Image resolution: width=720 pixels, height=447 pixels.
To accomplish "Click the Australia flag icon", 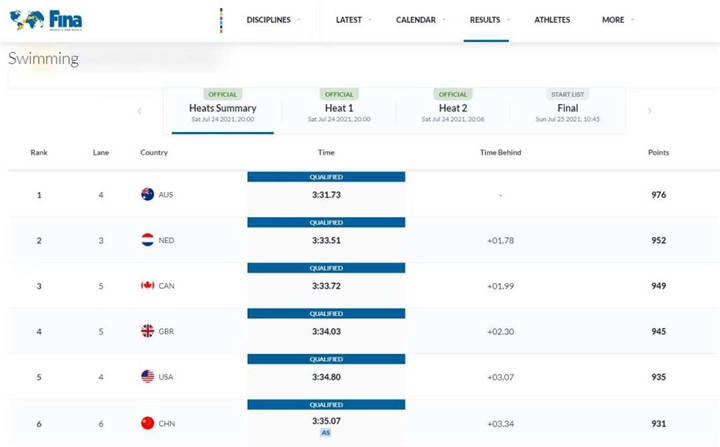I will [147, 194].
